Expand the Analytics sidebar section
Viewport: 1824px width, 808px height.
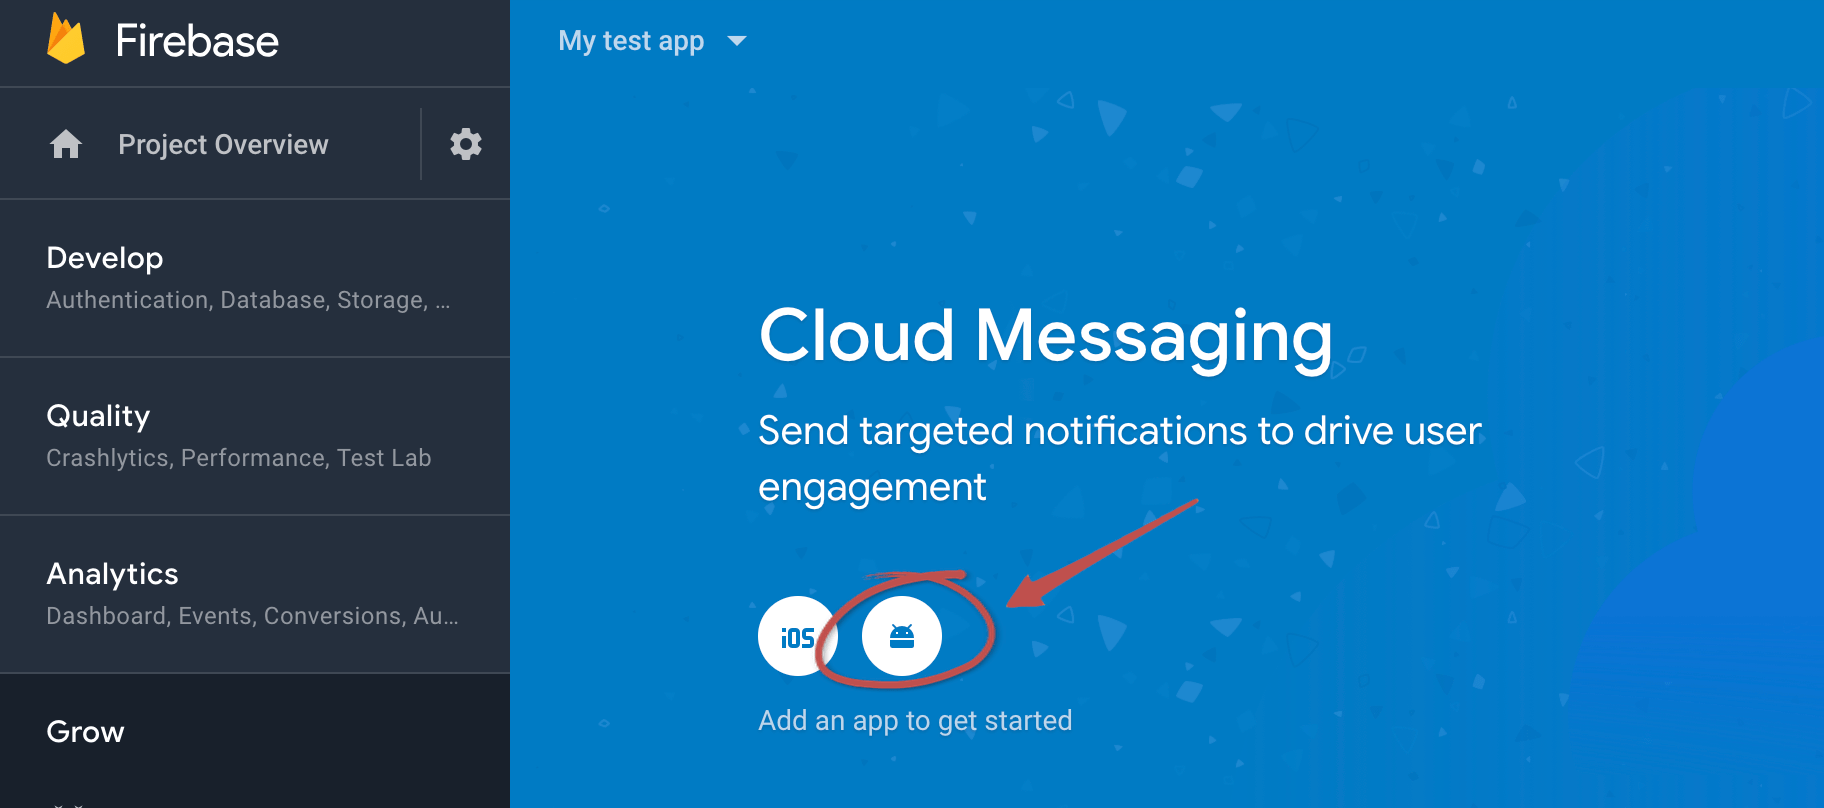point(255,594)
